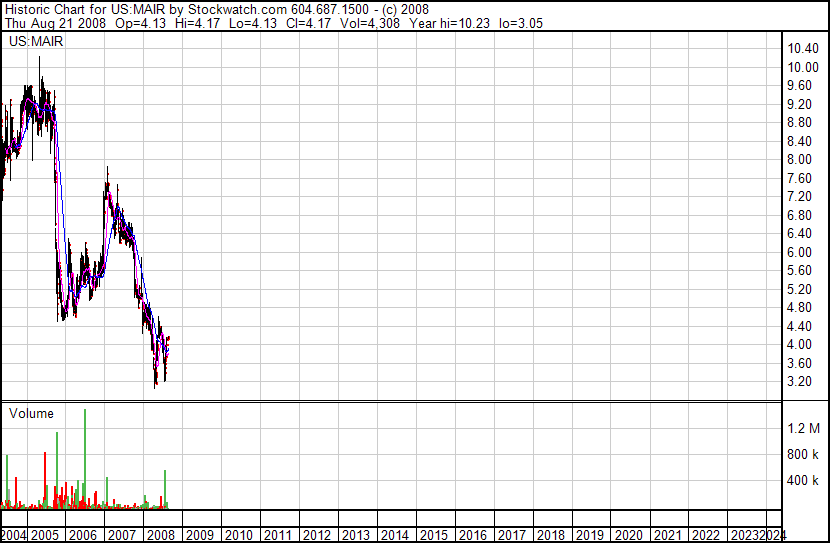Click the 8.00 price level label
The width and height of the screenshot is (830, 543).
[800, 160]
